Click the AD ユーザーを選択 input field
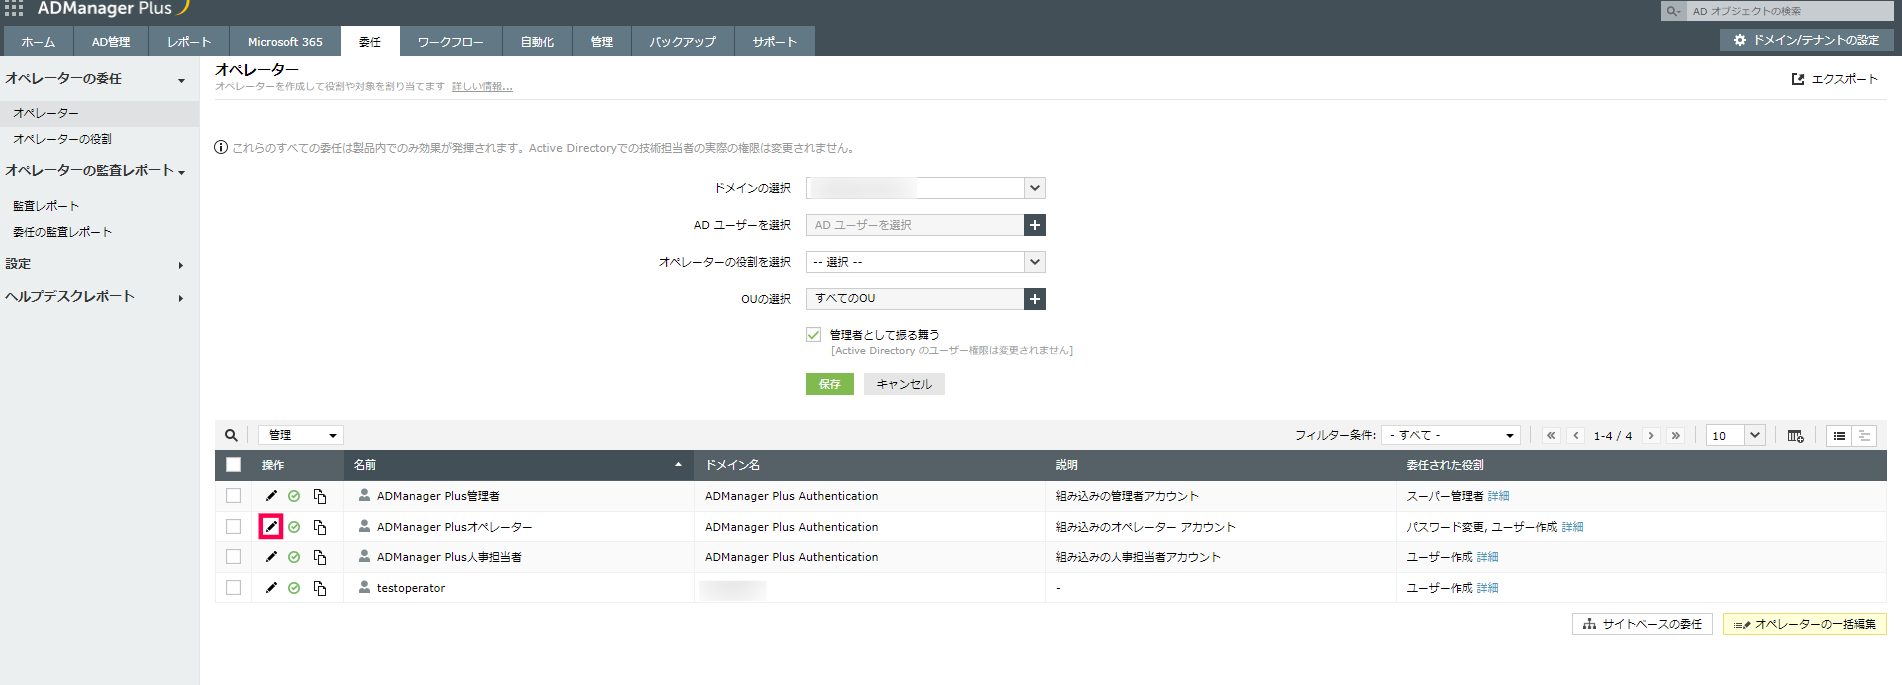 915,225
